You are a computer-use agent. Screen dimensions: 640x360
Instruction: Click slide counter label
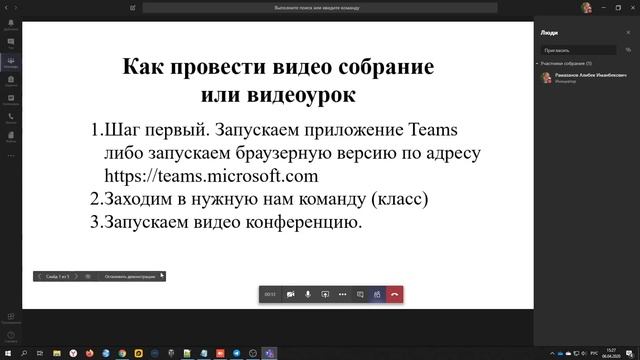58,276
